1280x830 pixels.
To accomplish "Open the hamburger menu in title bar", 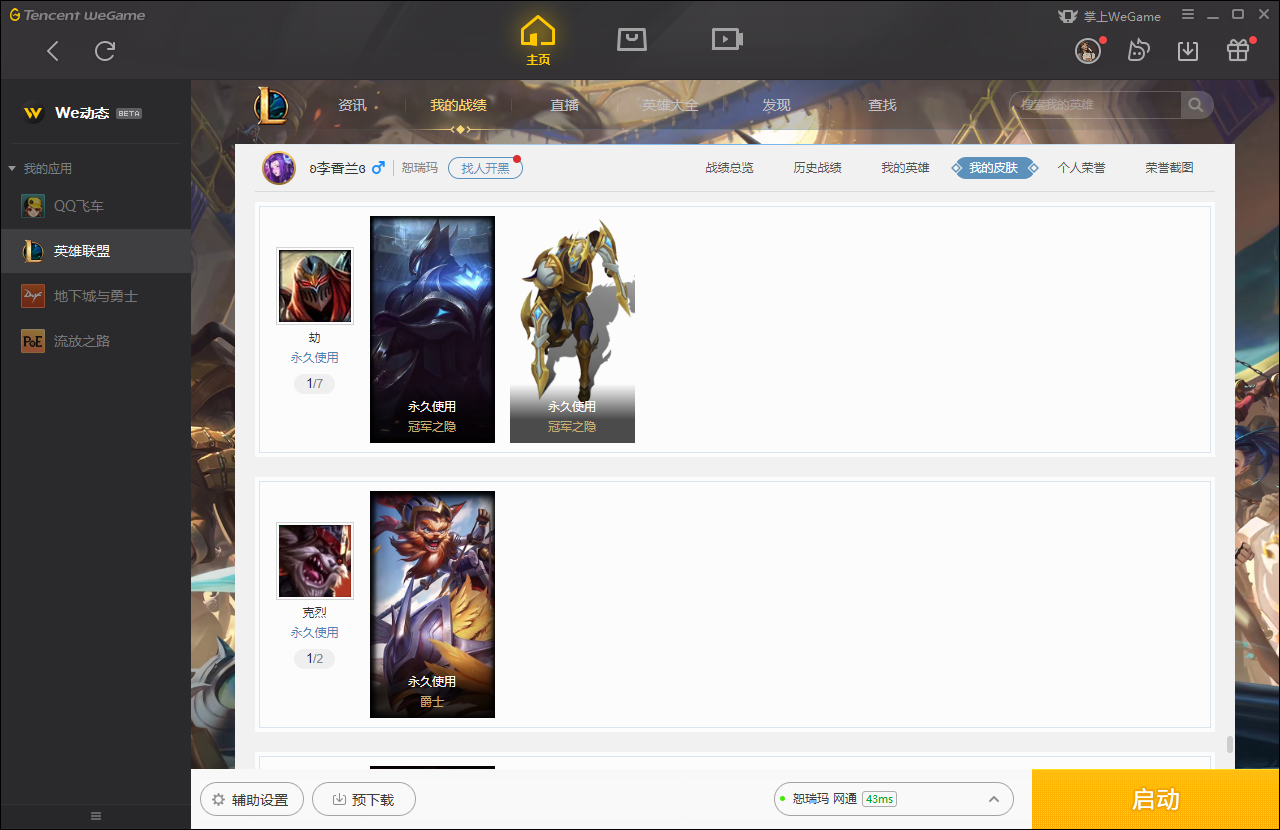I will point(1188,15).
